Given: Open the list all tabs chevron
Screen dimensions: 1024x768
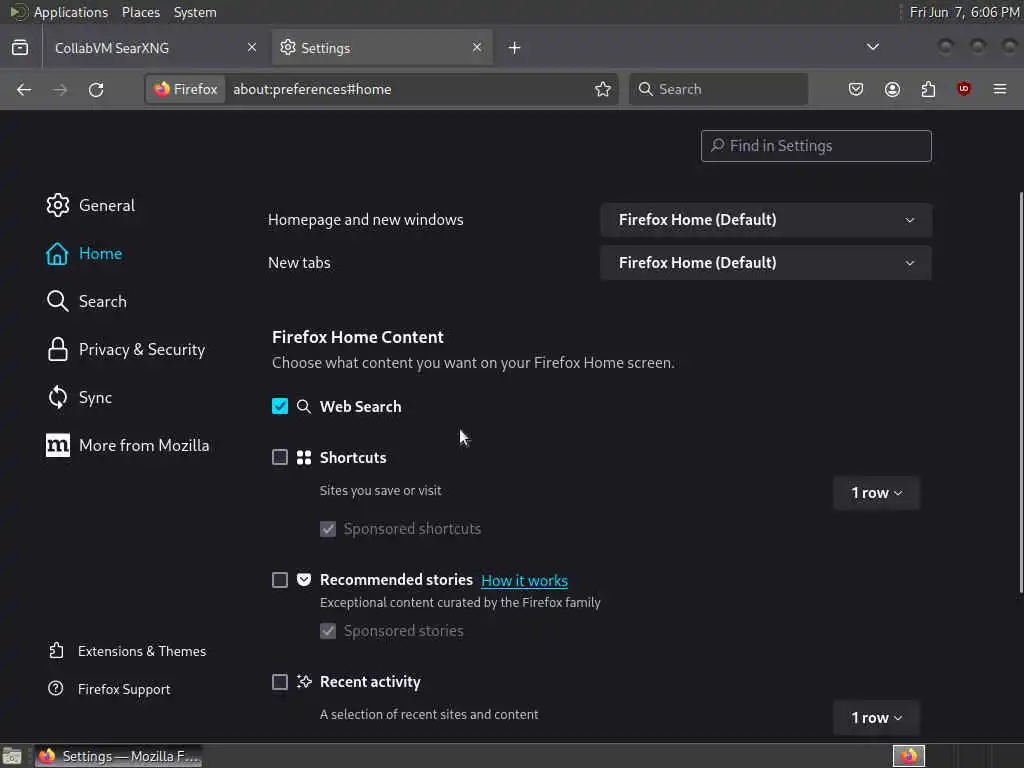Looking at the screenshot, I should 873,47.
